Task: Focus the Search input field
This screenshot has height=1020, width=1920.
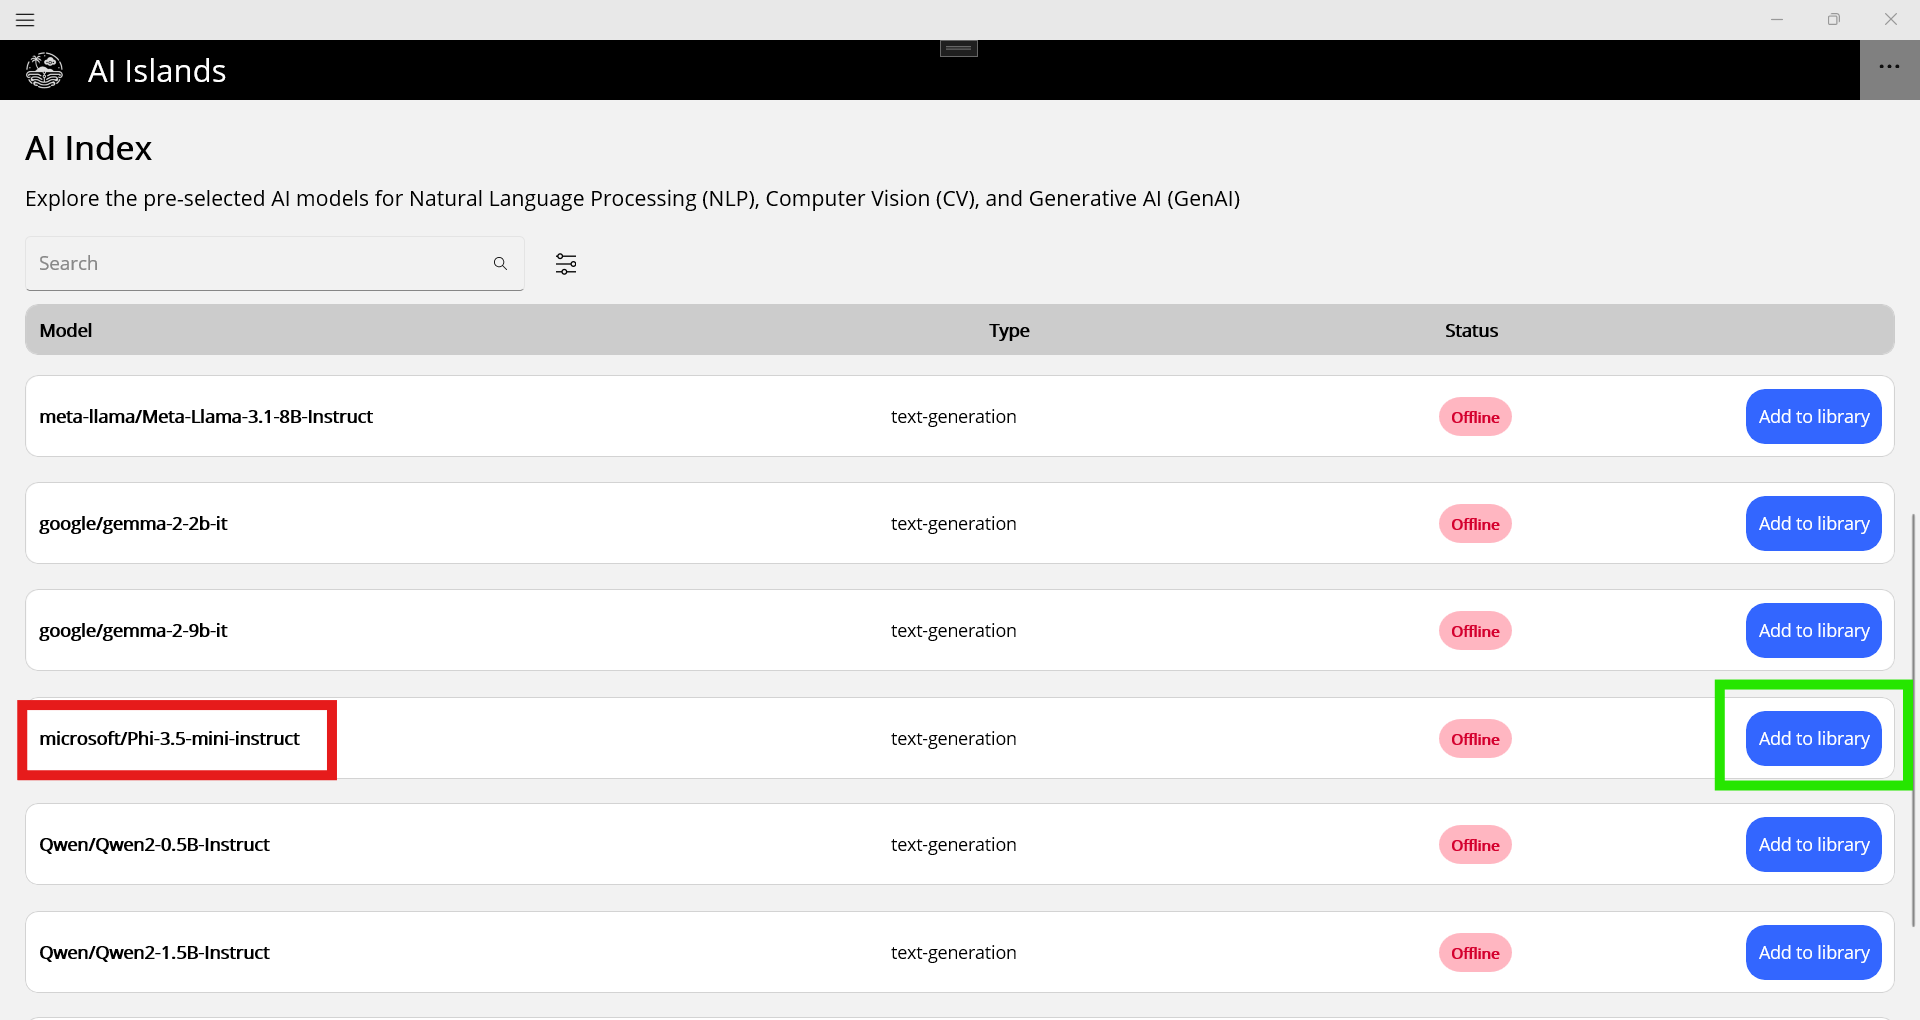Action: click(x=275, y=263)
